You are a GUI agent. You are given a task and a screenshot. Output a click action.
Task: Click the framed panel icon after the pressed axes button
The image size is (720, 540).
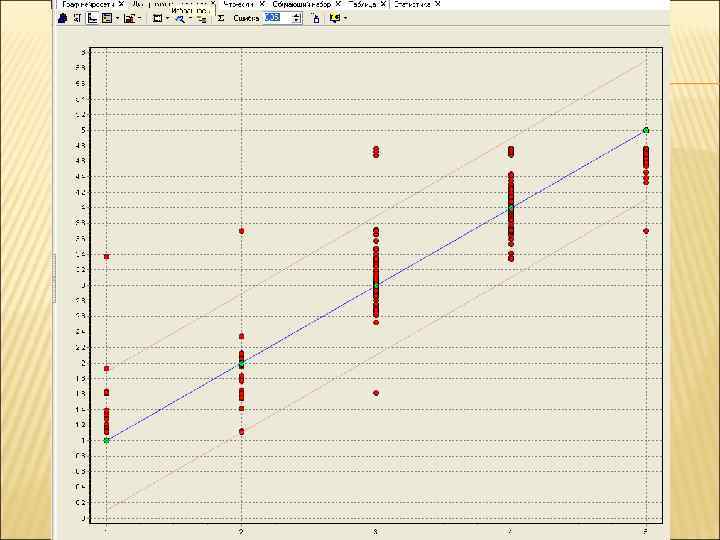(107, 18)
